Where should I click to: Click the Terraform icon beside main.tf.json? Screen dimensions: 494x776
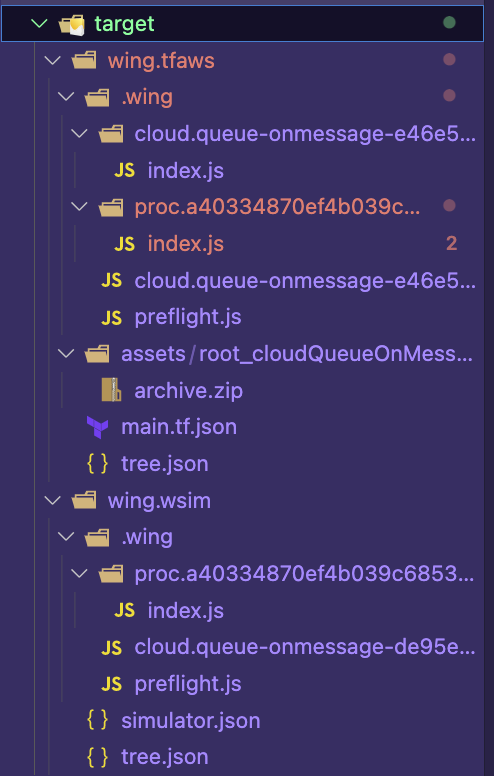coord(98,427)
